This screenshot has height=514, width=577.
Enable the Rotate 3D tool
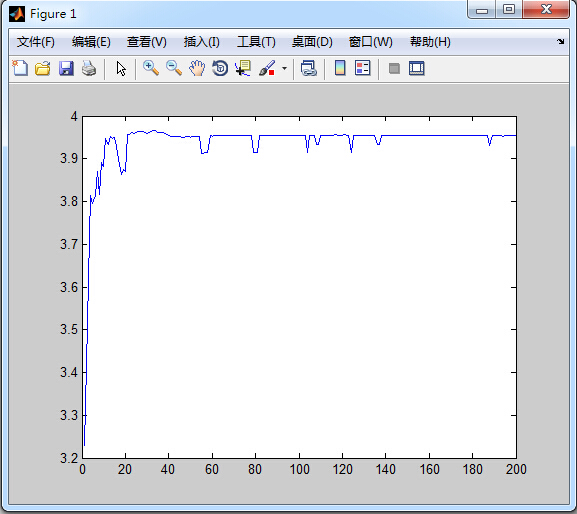[220, 68]
